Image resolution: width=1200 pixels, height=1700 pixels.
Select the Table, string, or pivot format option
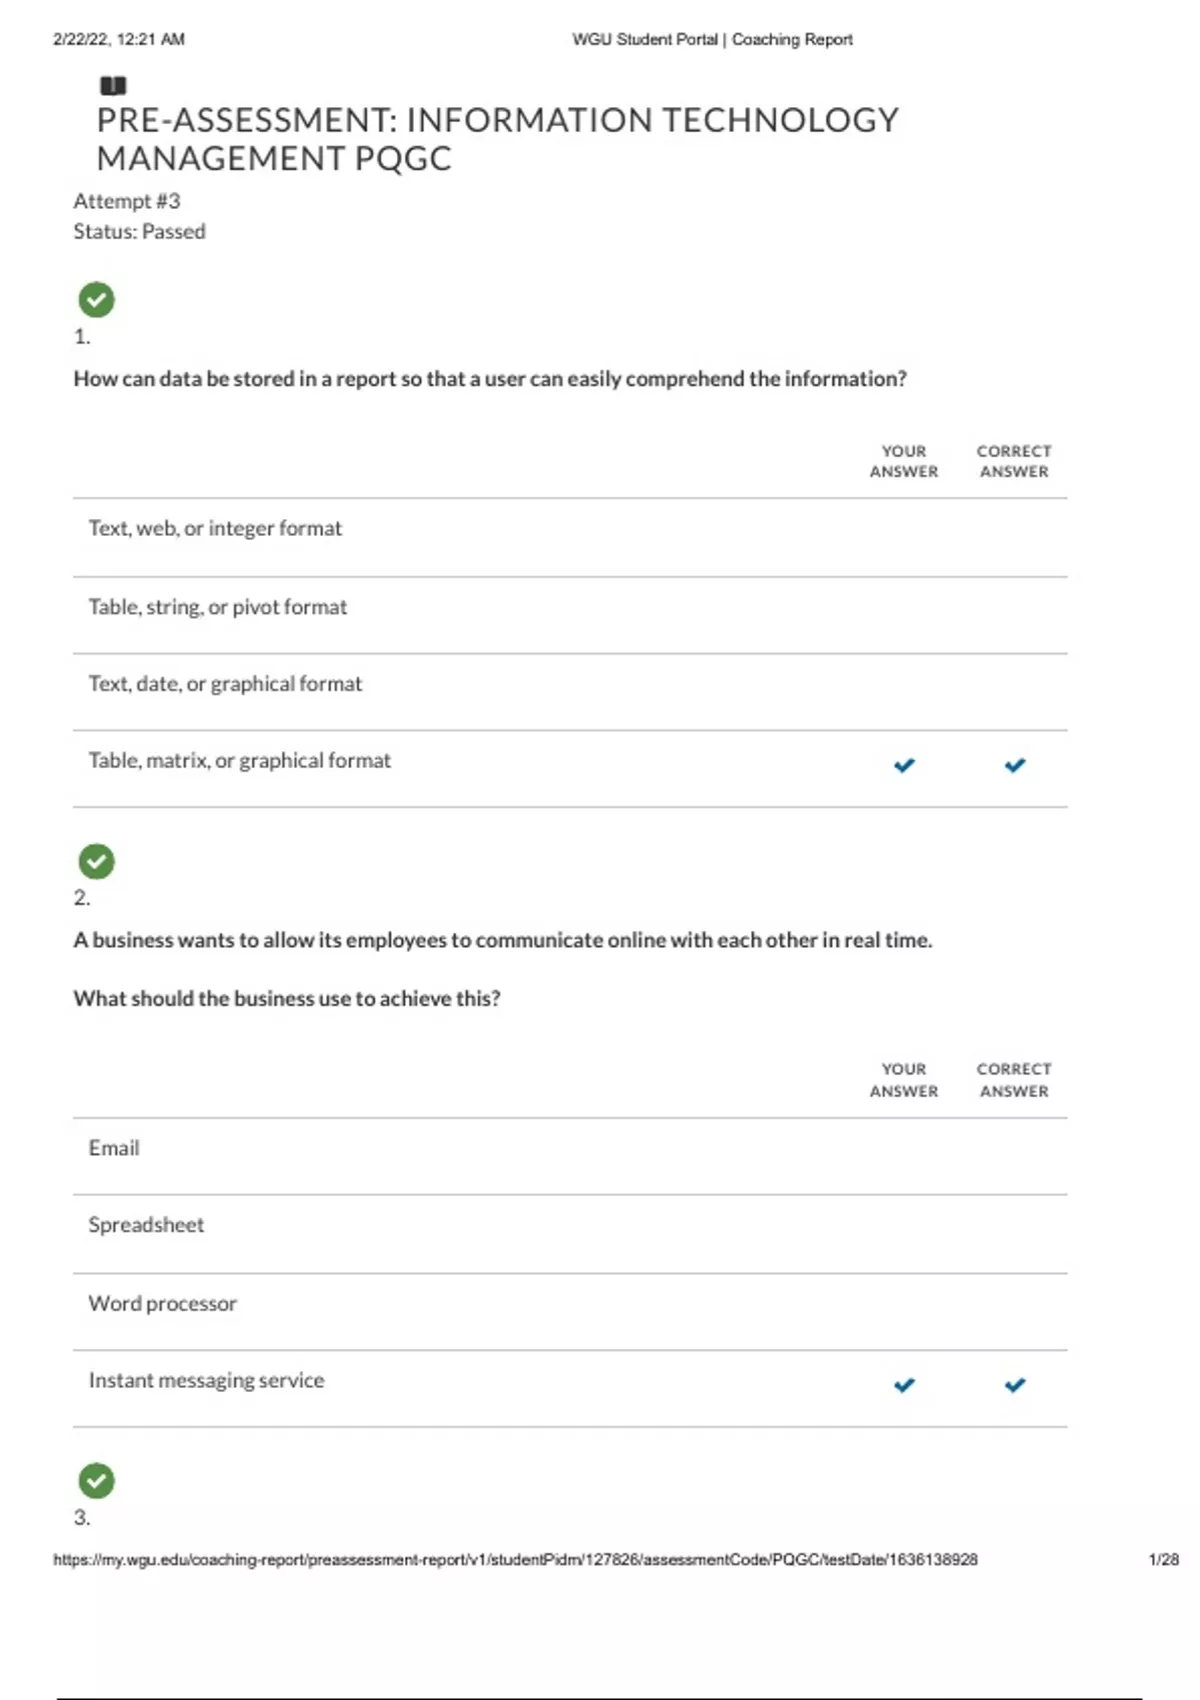217,607
